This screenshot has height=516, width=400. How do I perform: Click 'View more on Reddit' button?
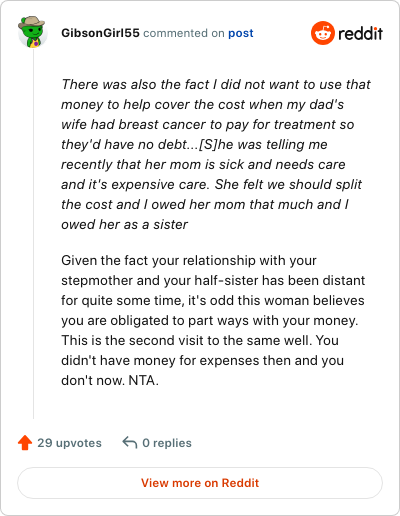point(200,483)
